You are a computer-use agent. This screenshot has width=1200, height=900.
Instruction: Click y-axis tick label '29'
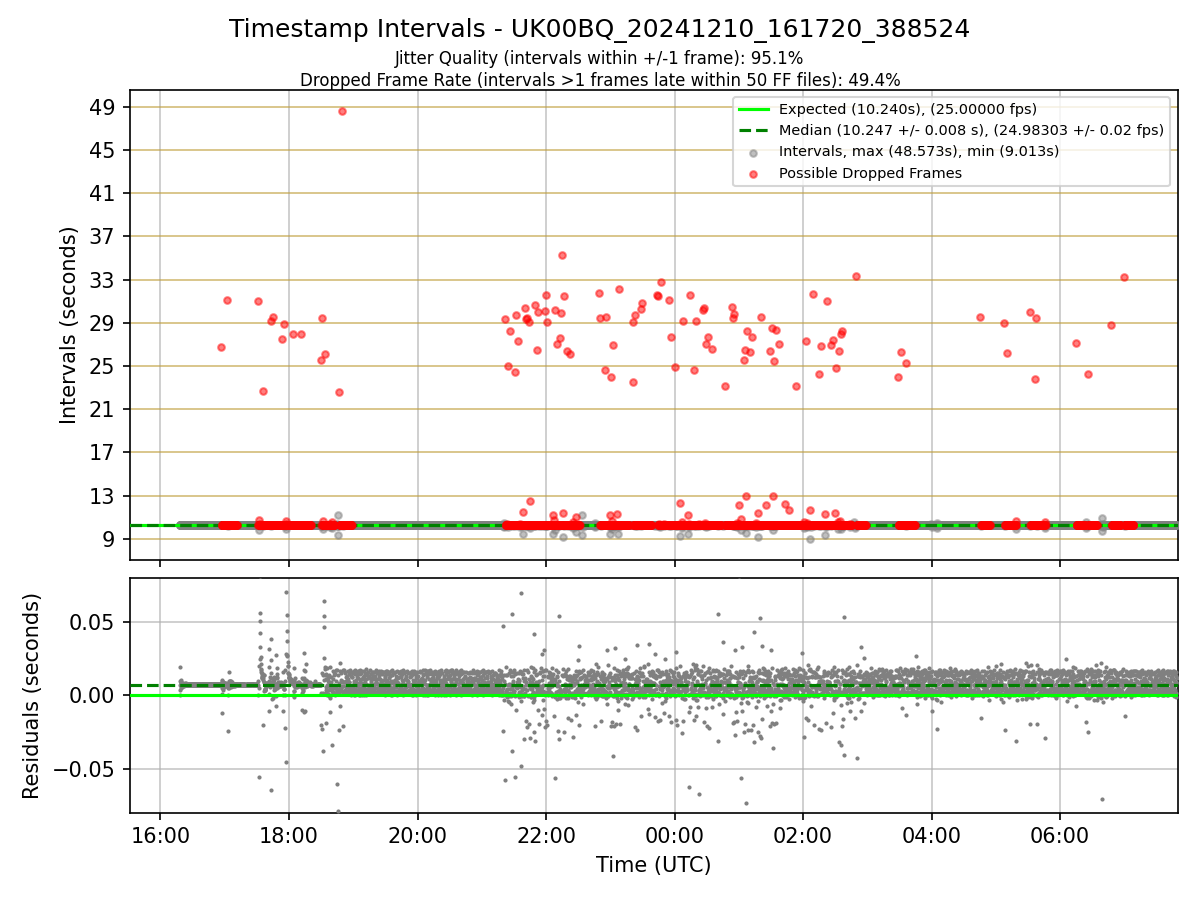104,323
